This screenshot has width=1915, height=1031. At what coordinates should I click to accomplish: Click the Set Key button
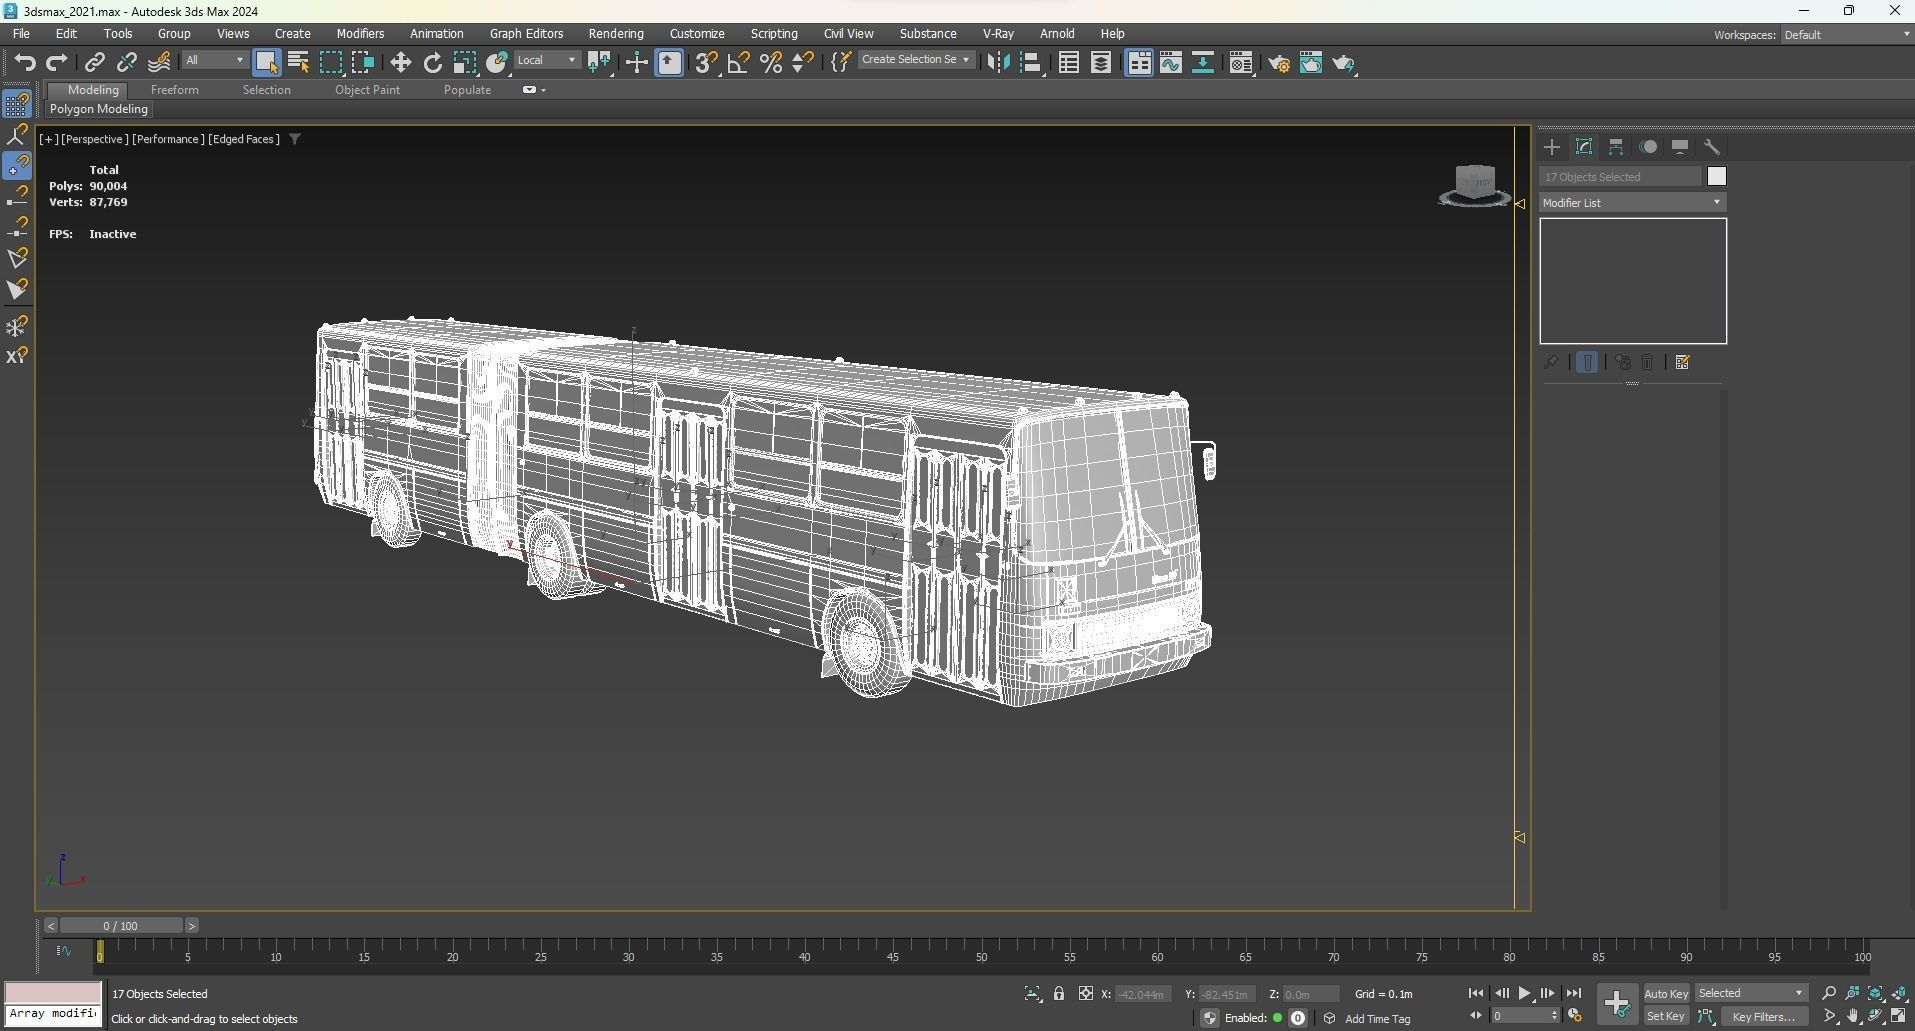pos(1666,1016)
